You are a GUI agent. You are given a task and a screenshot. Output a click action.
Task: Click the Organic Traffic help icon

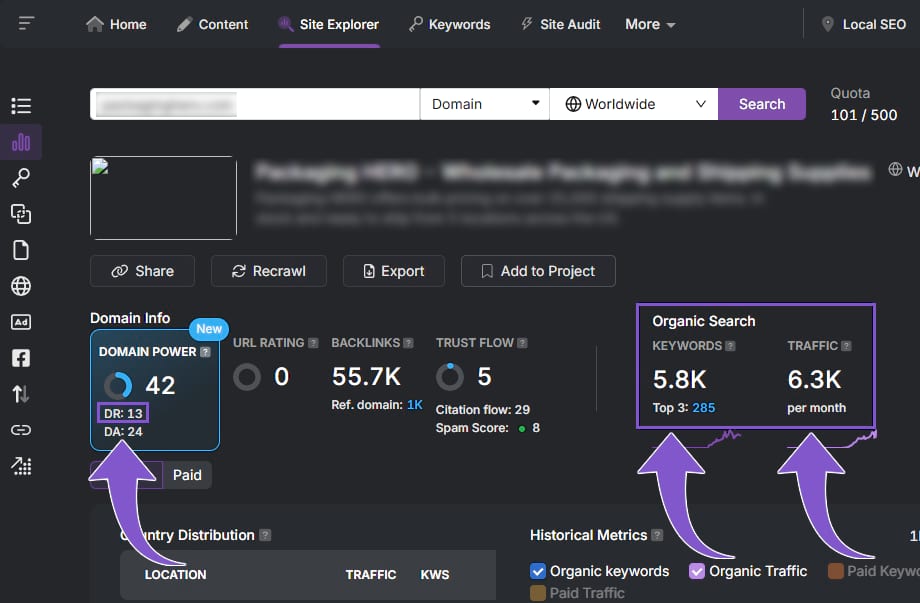point(846,346)
